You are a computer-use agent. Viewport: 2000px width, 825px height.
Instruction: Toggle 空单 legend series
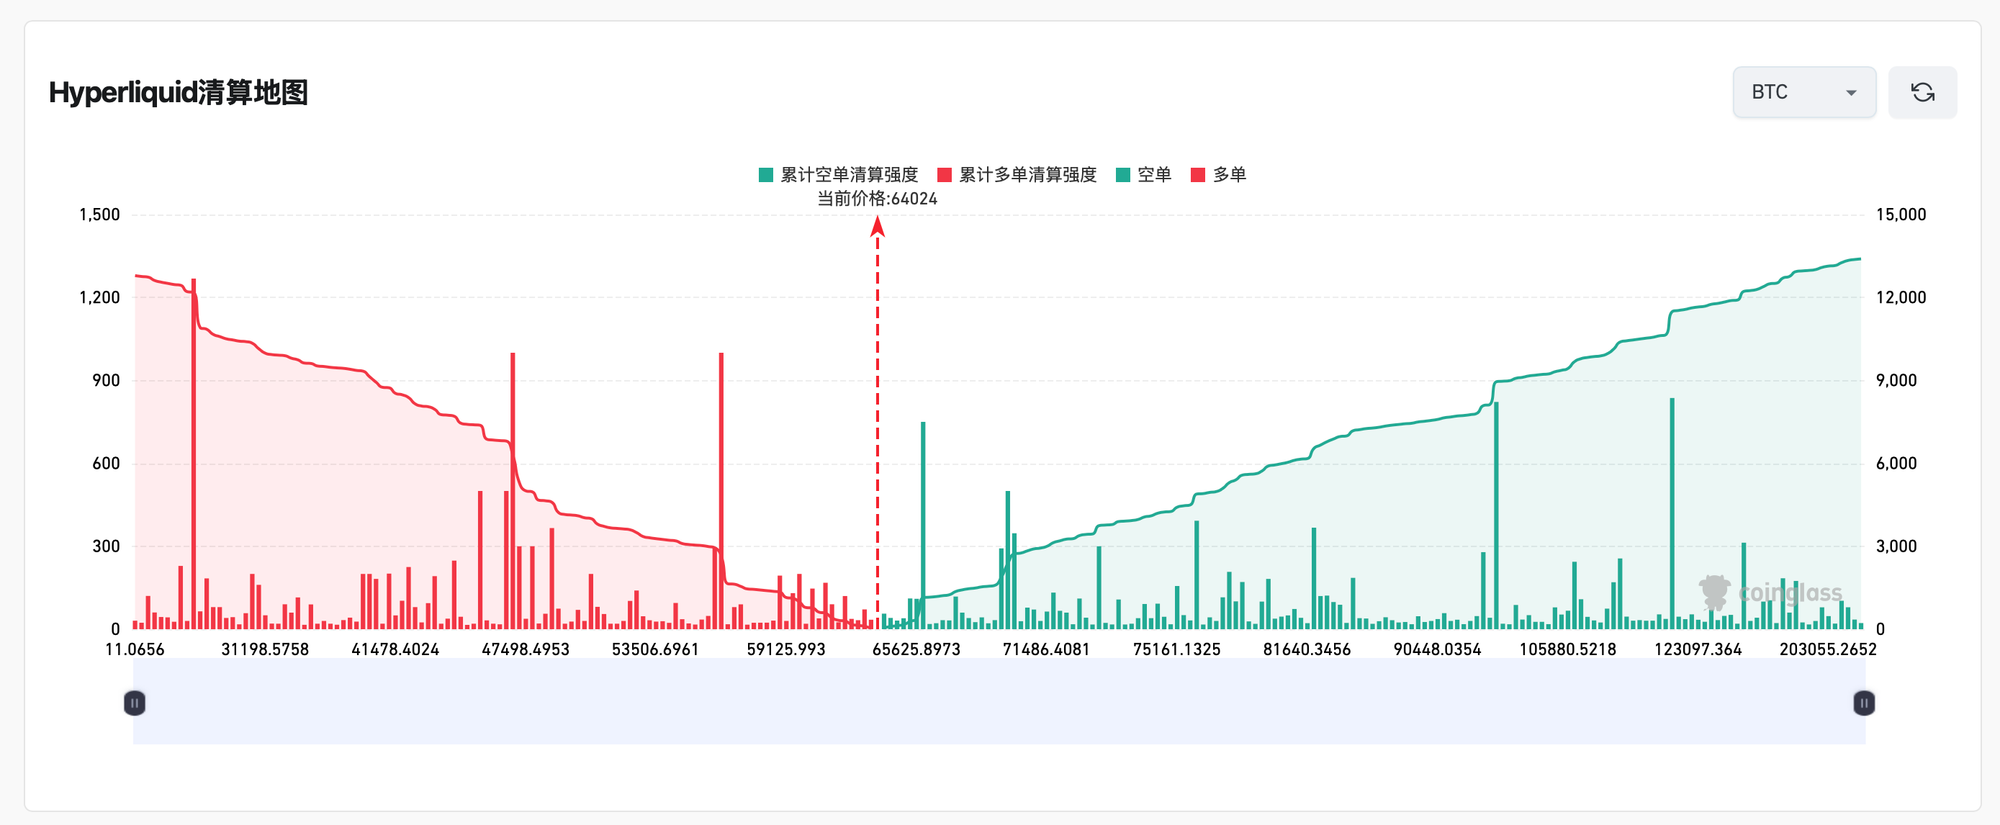pos(1143,175)
